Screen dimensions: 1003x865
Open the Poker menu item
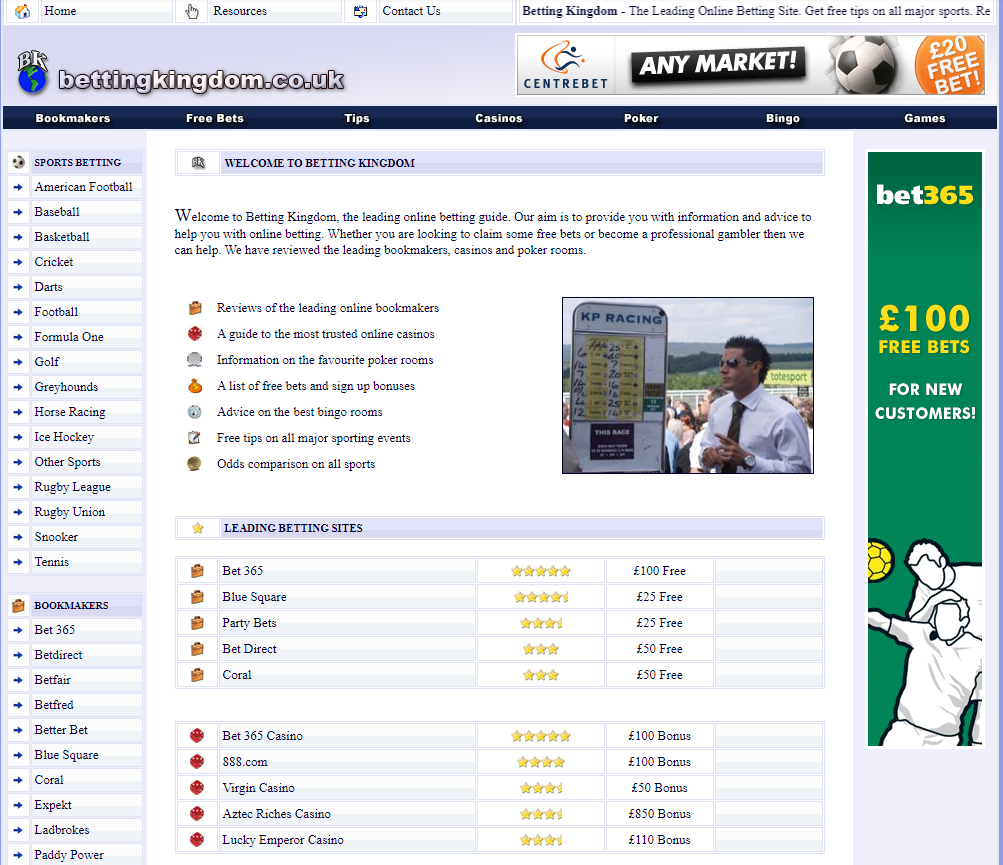[641, 118]
